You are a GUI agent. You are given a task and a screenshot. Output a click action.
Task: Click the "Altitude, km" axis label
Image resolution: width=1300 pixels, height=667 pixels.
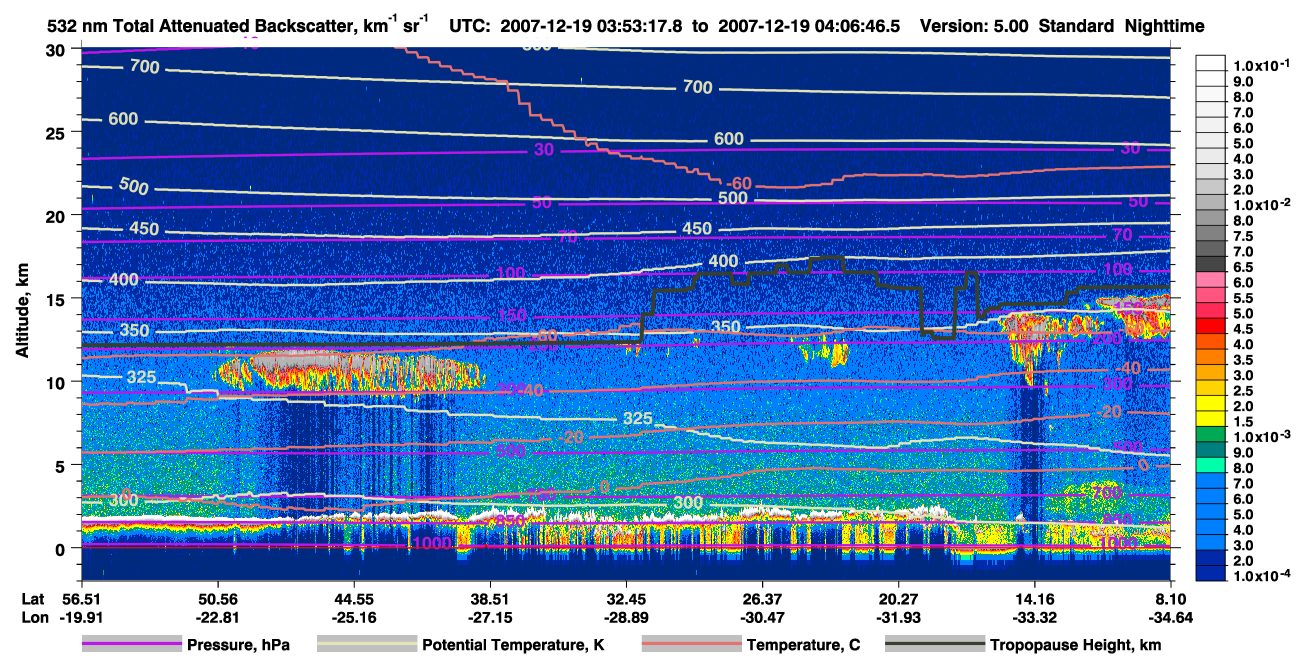(x=22, y=310)
